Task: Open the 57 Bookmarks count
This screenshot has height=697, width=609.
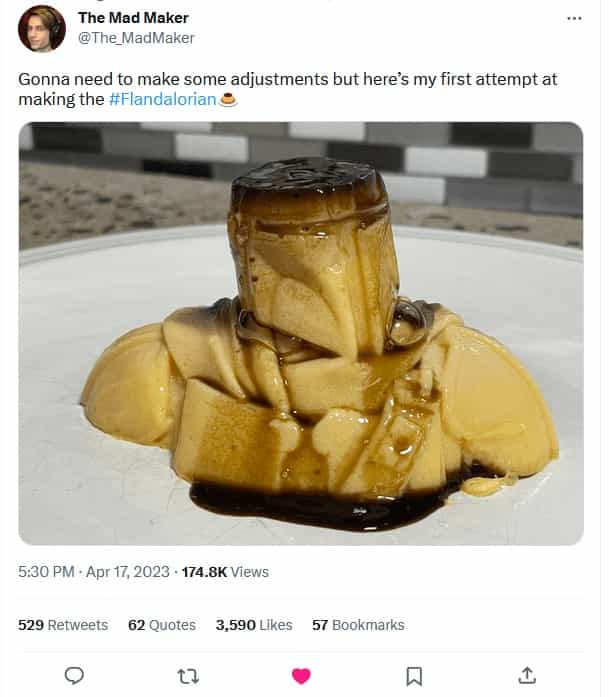Action: [358, 625]
